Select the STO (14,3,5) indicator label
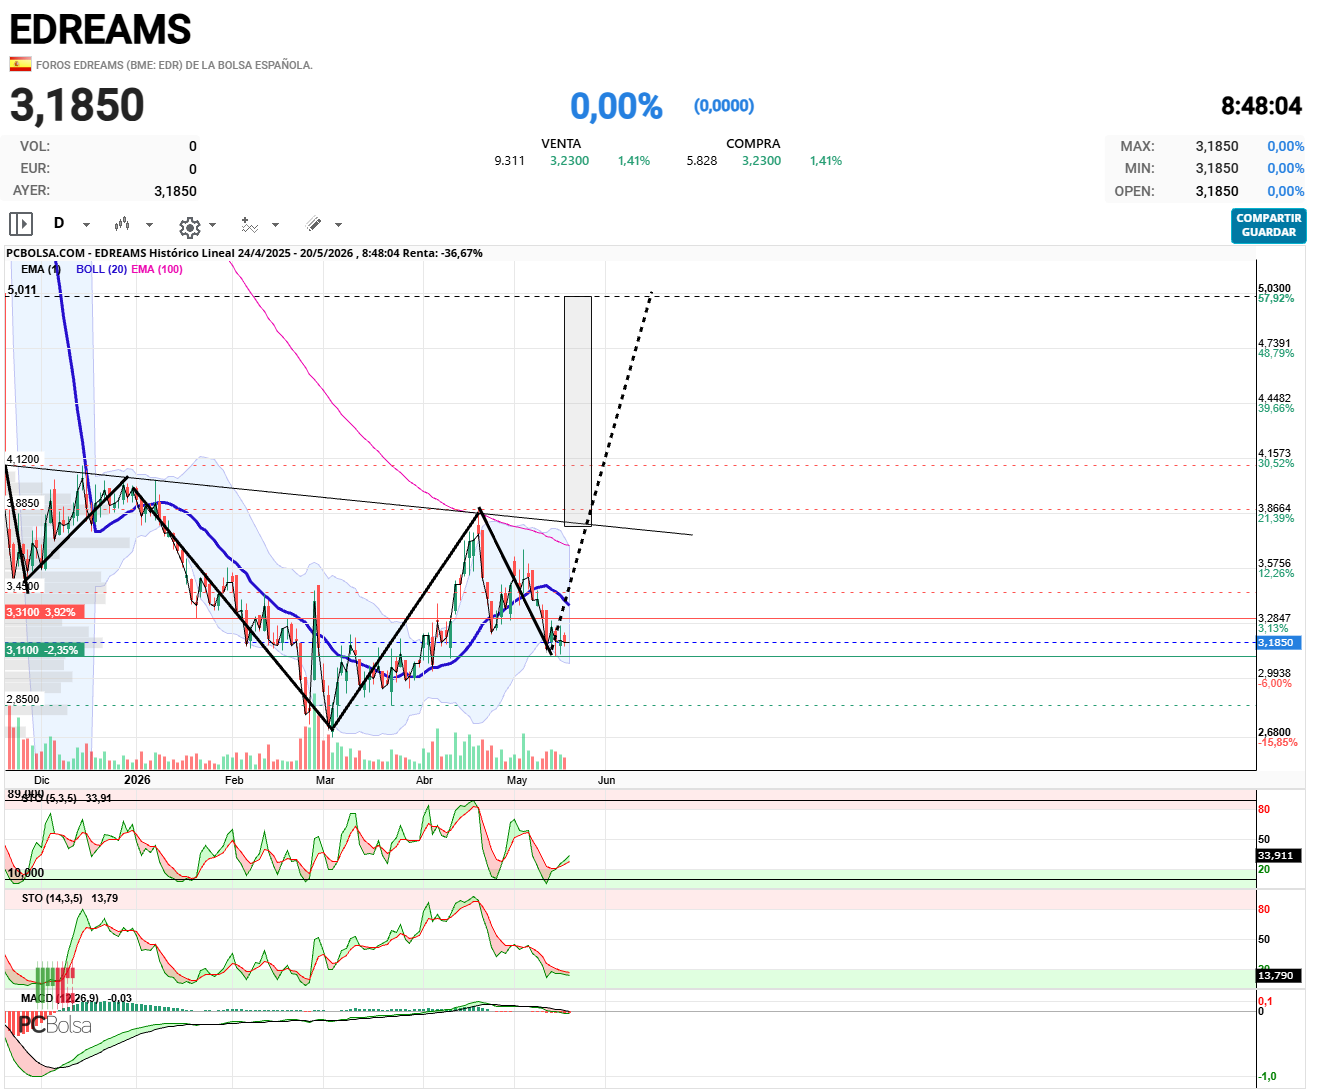The height and width of the screenshot is (1089, 1317). 52,898
